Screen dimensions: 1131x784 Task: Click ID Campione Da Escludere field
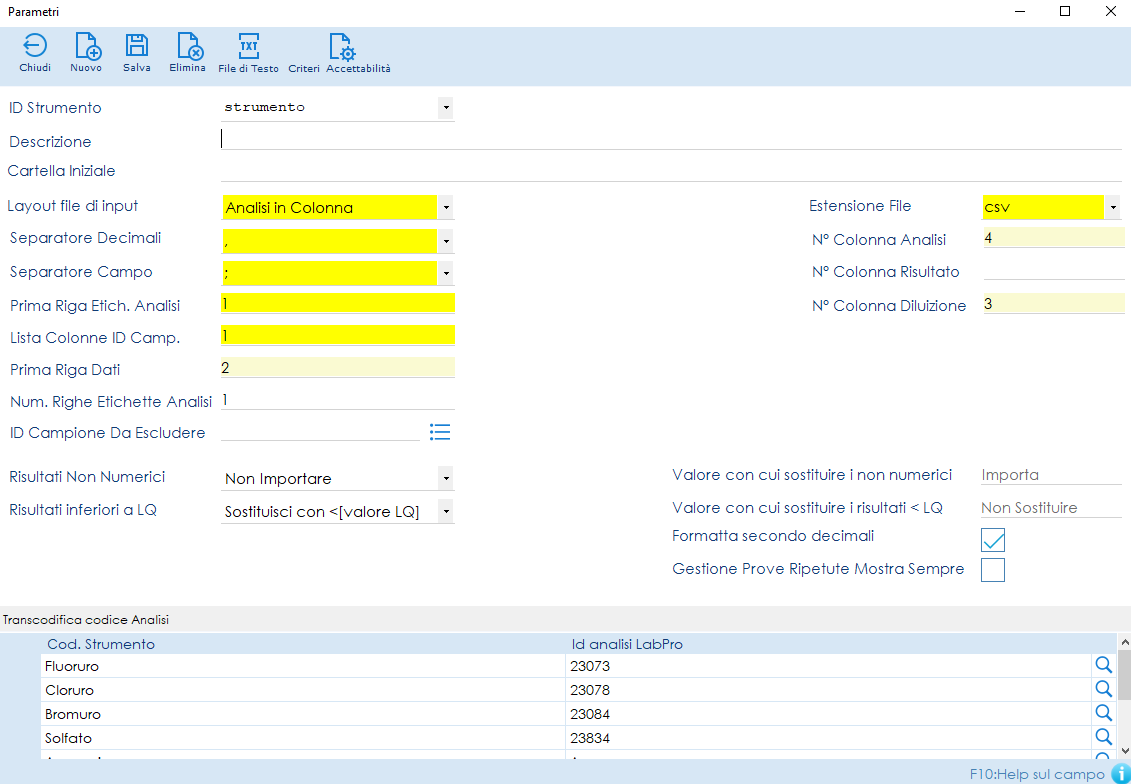320,431
